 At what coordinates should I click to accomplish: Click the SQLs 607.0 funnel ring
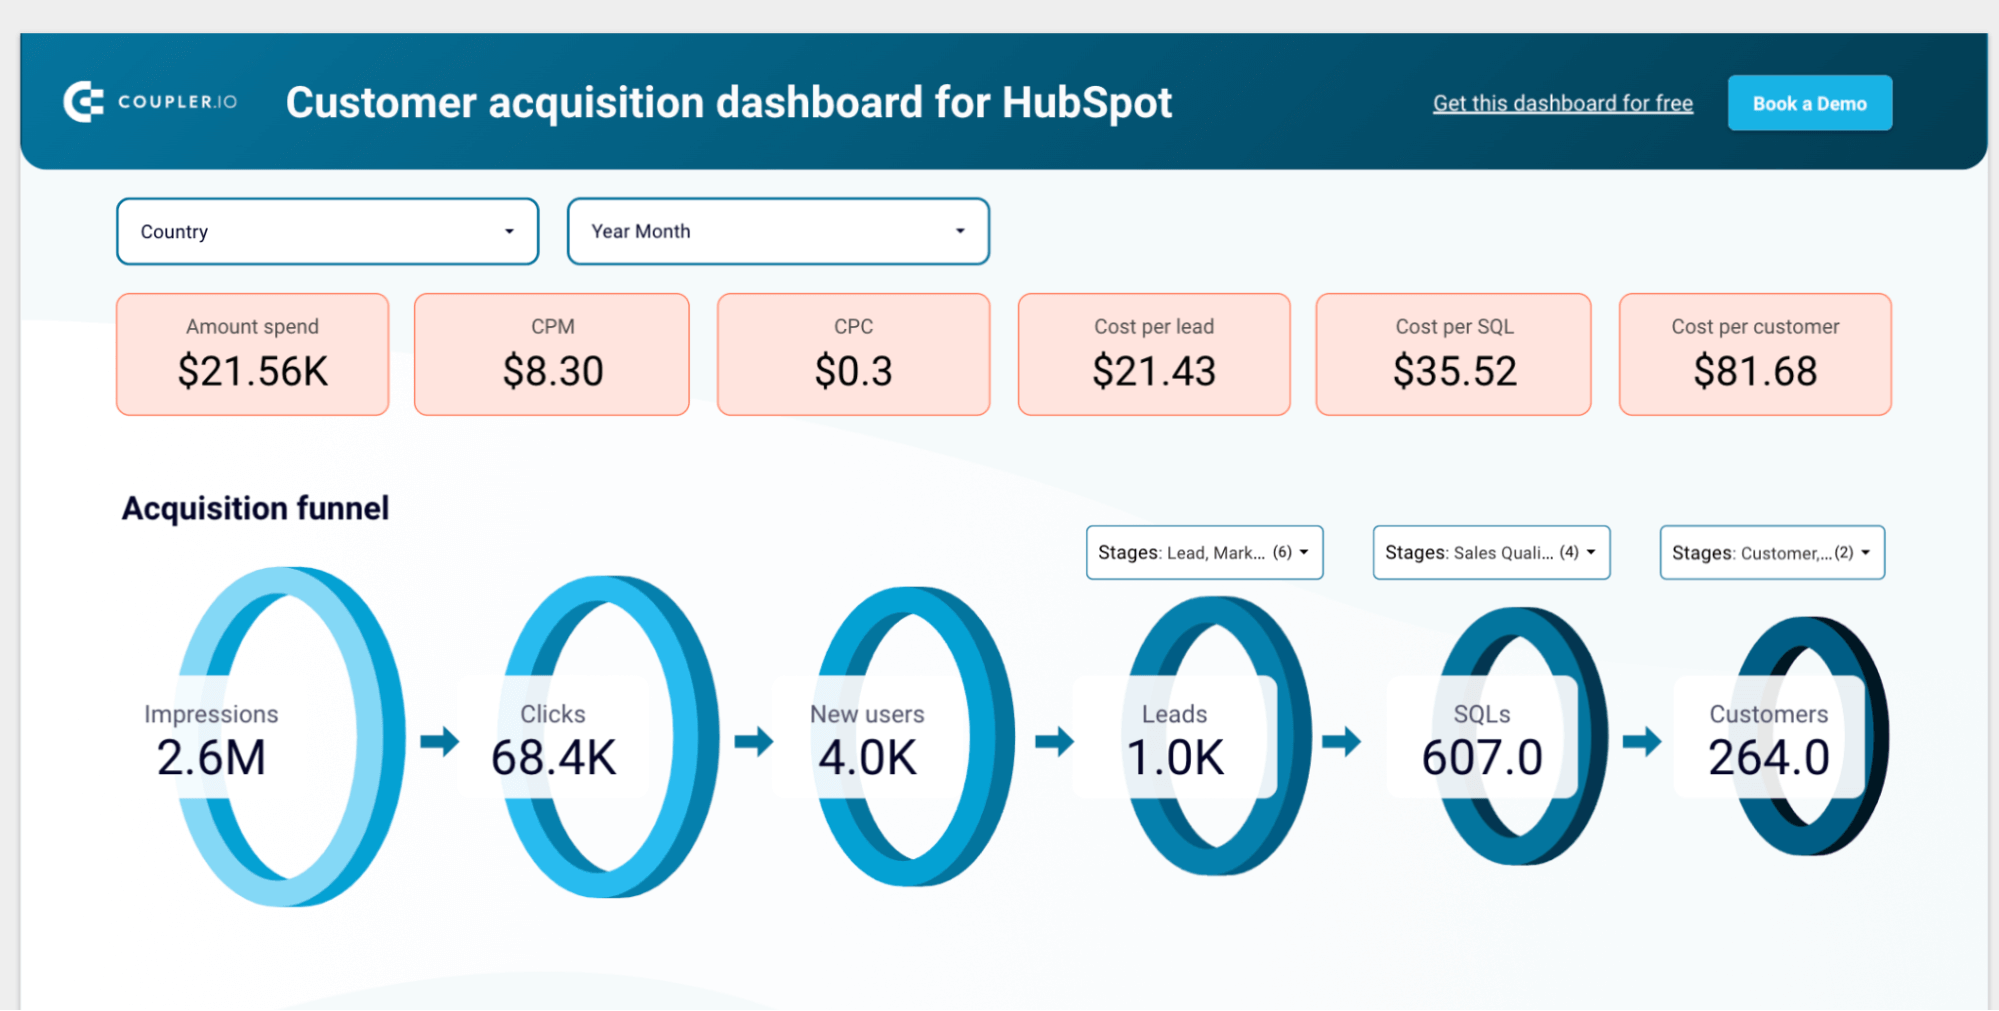click(1520, 737)
